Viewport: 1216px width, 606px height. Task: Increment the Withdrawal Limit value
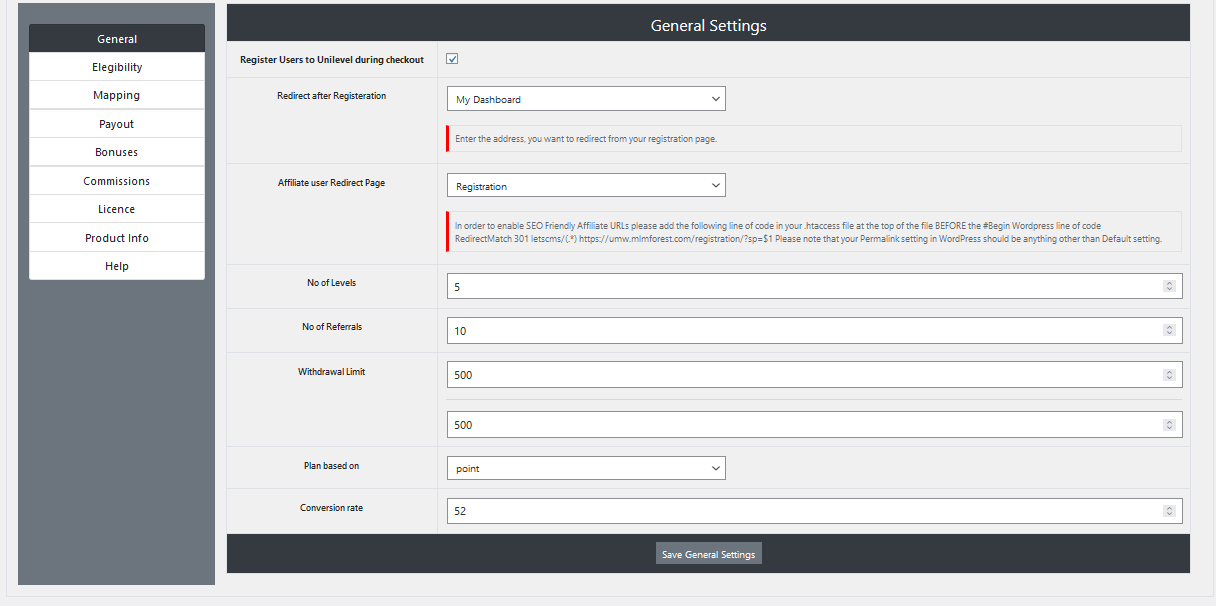click(1168, 371)
